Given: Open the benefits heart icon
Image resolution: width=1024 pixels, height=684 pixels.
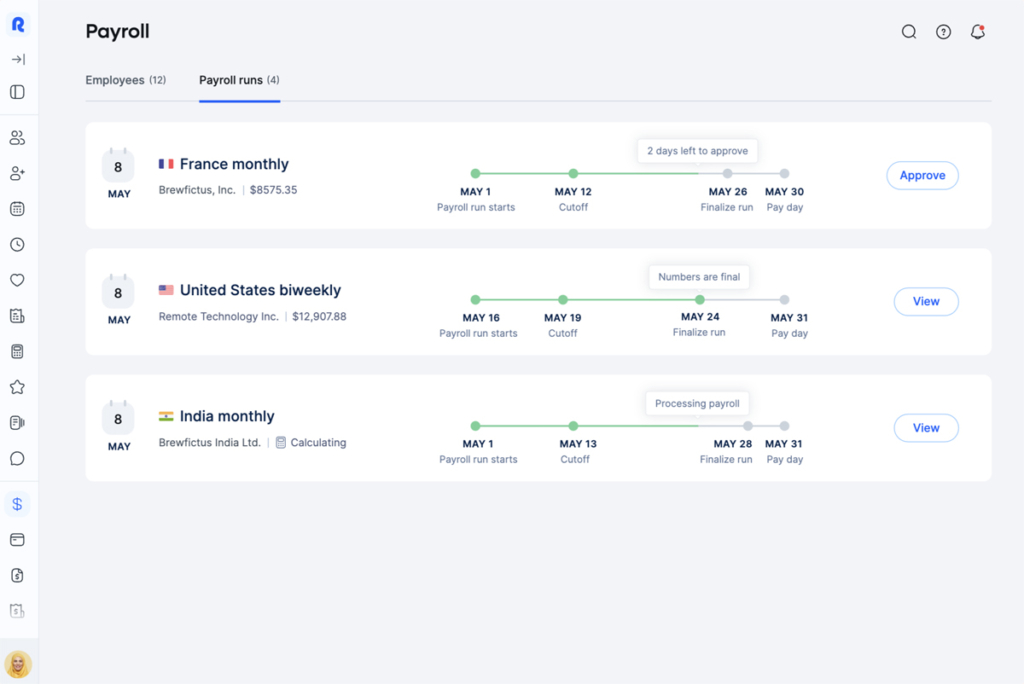Looking at the screenshot, I should (x=17, y=280).
